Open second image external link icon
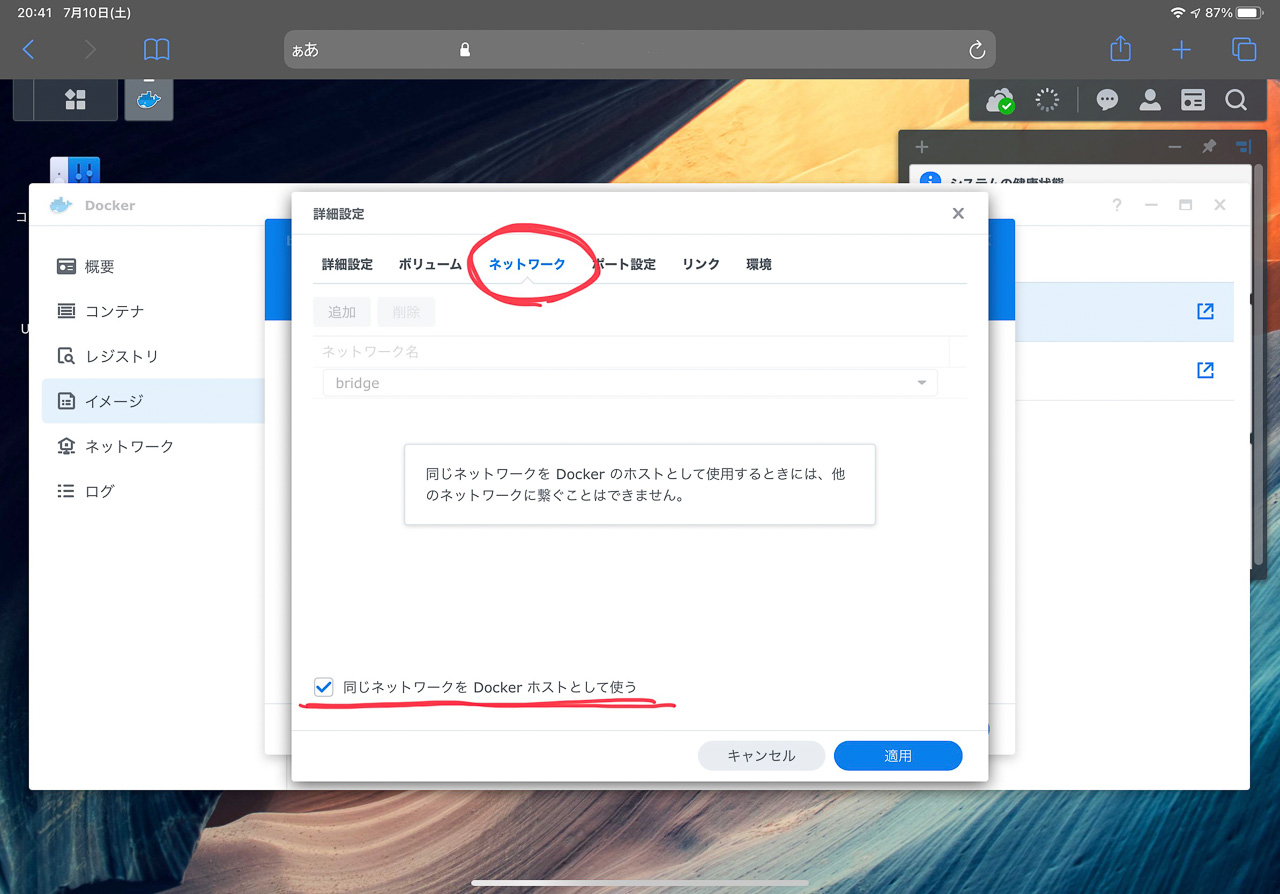 click(x=1205, y=370)
